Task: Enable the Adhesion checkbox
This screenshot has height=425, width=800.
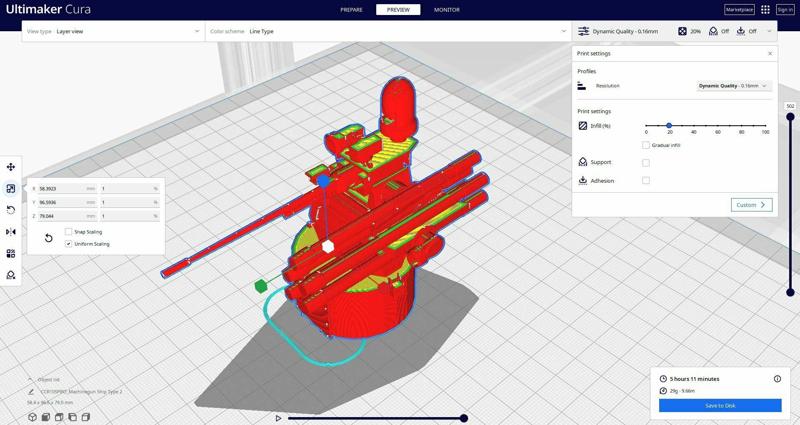Action: 646,180
